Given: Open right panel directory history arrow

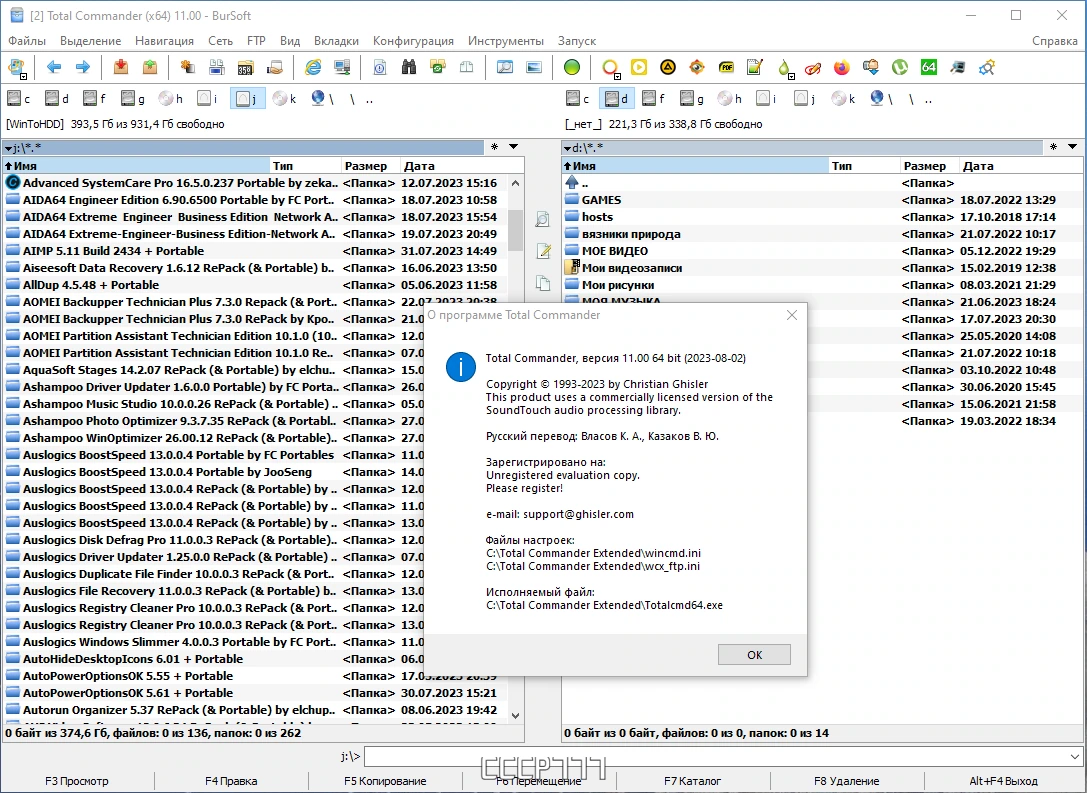Looking at the screenshot, I should [1072, 147].
